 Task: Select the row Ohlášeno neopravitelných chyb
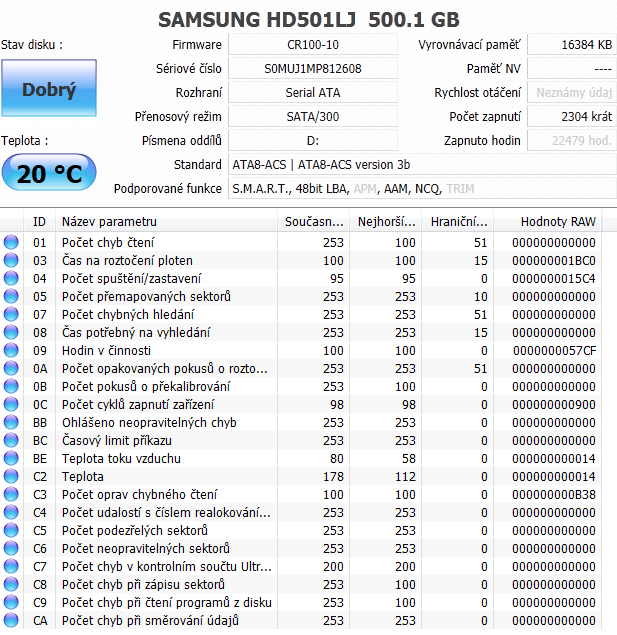(301, 422)
